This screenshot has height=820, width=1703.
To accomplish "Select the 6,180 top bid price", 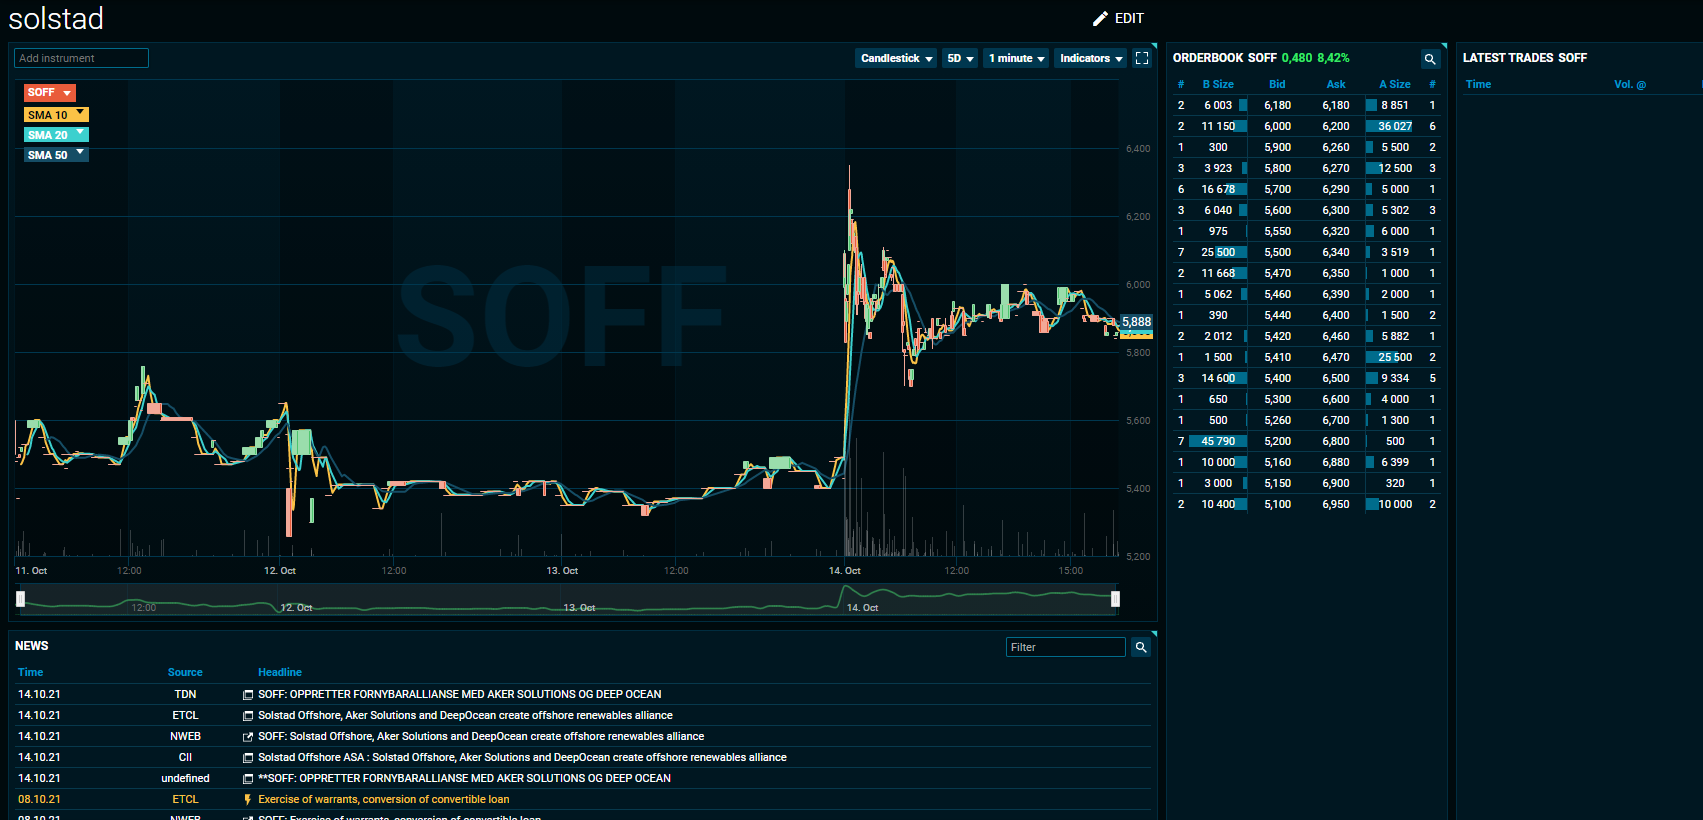I will [1277, 105].
